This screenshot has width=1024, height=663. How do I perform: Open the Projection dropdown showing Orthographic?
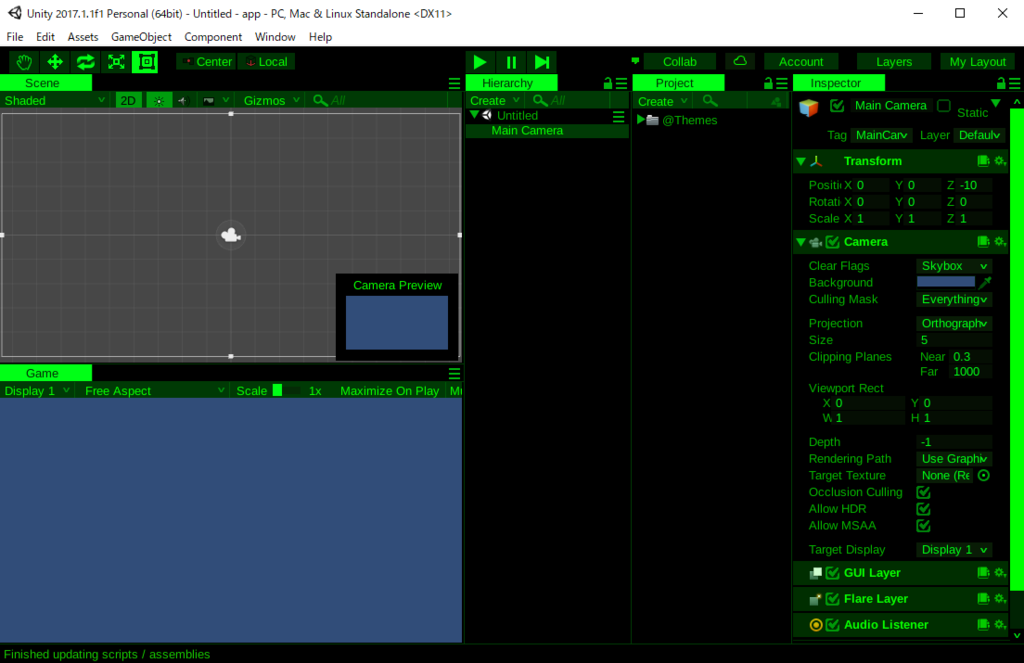coord(952,323)
